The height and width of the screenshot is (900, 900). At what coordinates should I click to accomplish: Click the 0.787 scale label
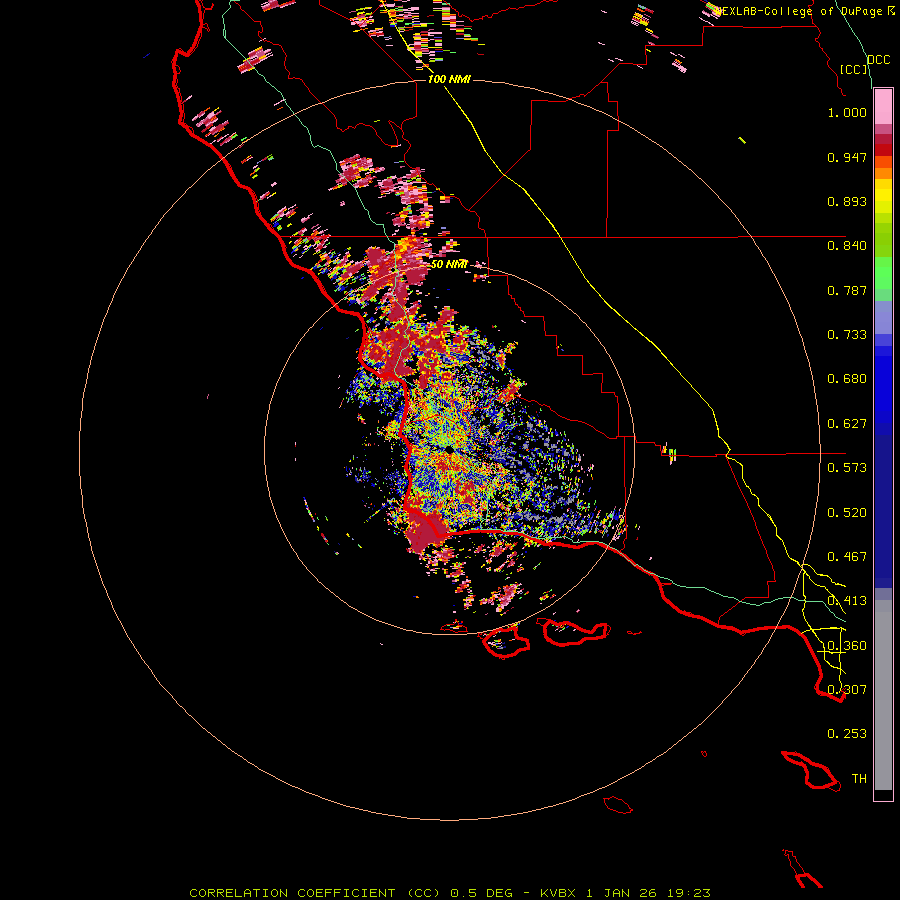[x=847, y=290]
